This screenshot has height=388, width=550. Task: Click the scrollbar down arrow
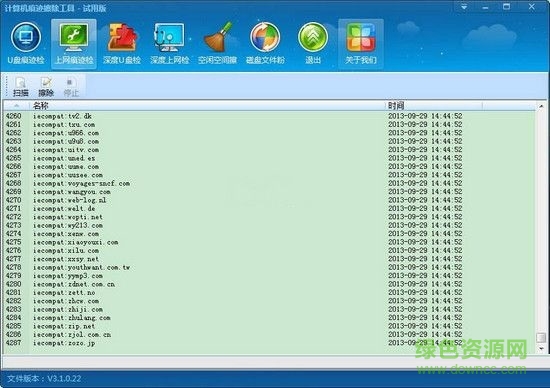coord(541,348)
